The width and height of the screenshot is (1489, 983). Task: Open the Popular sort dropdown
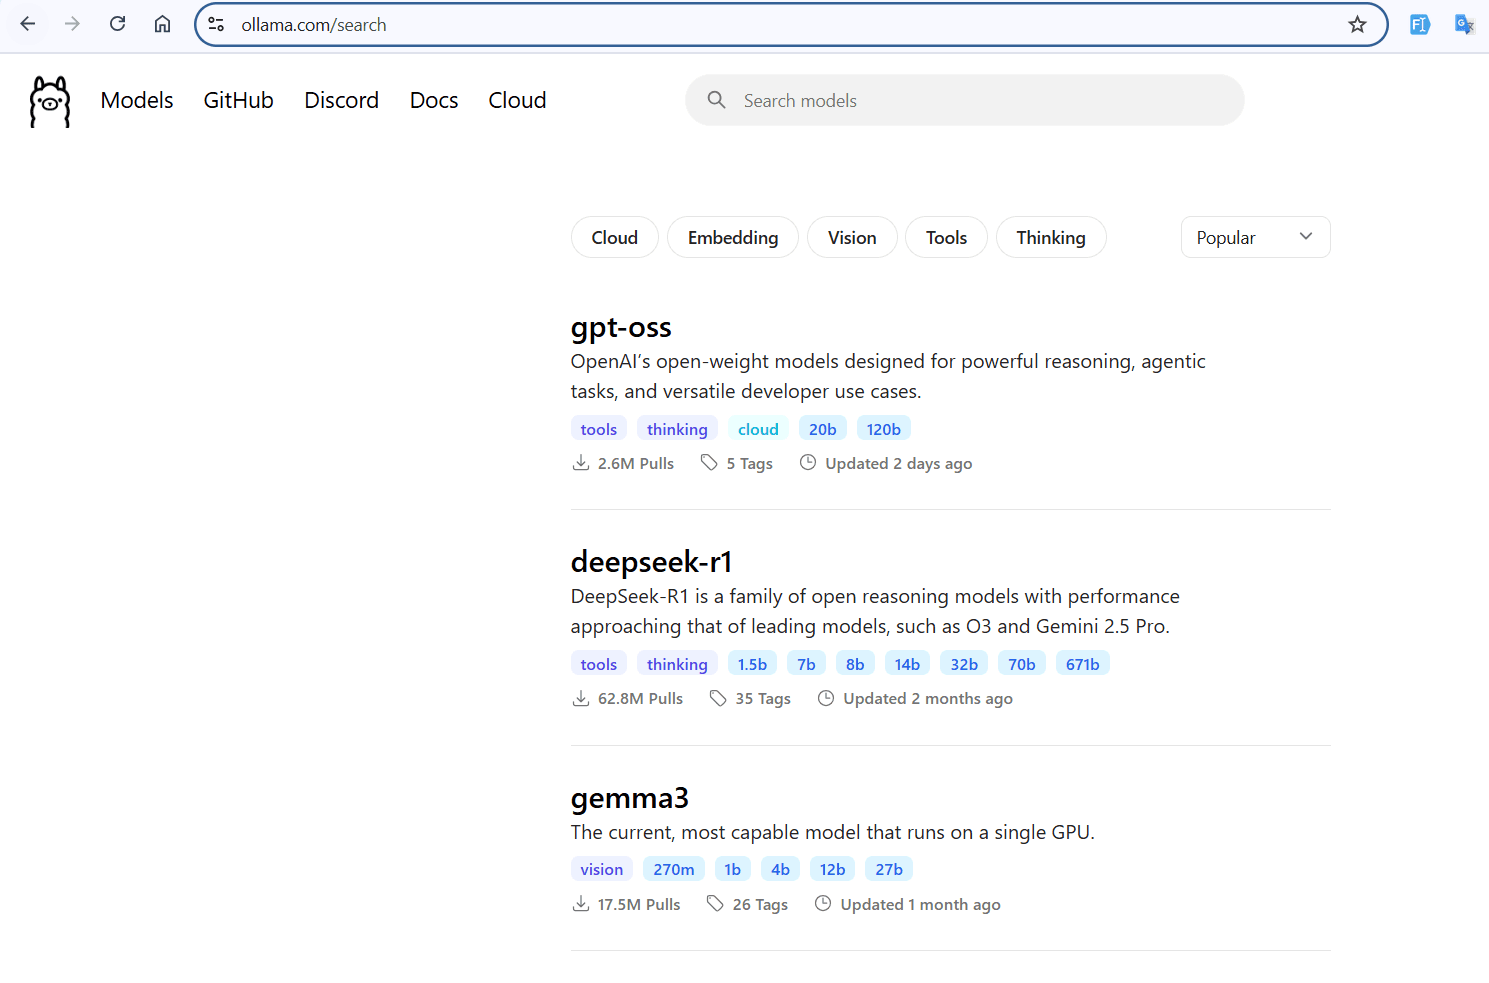(1254, 238)
